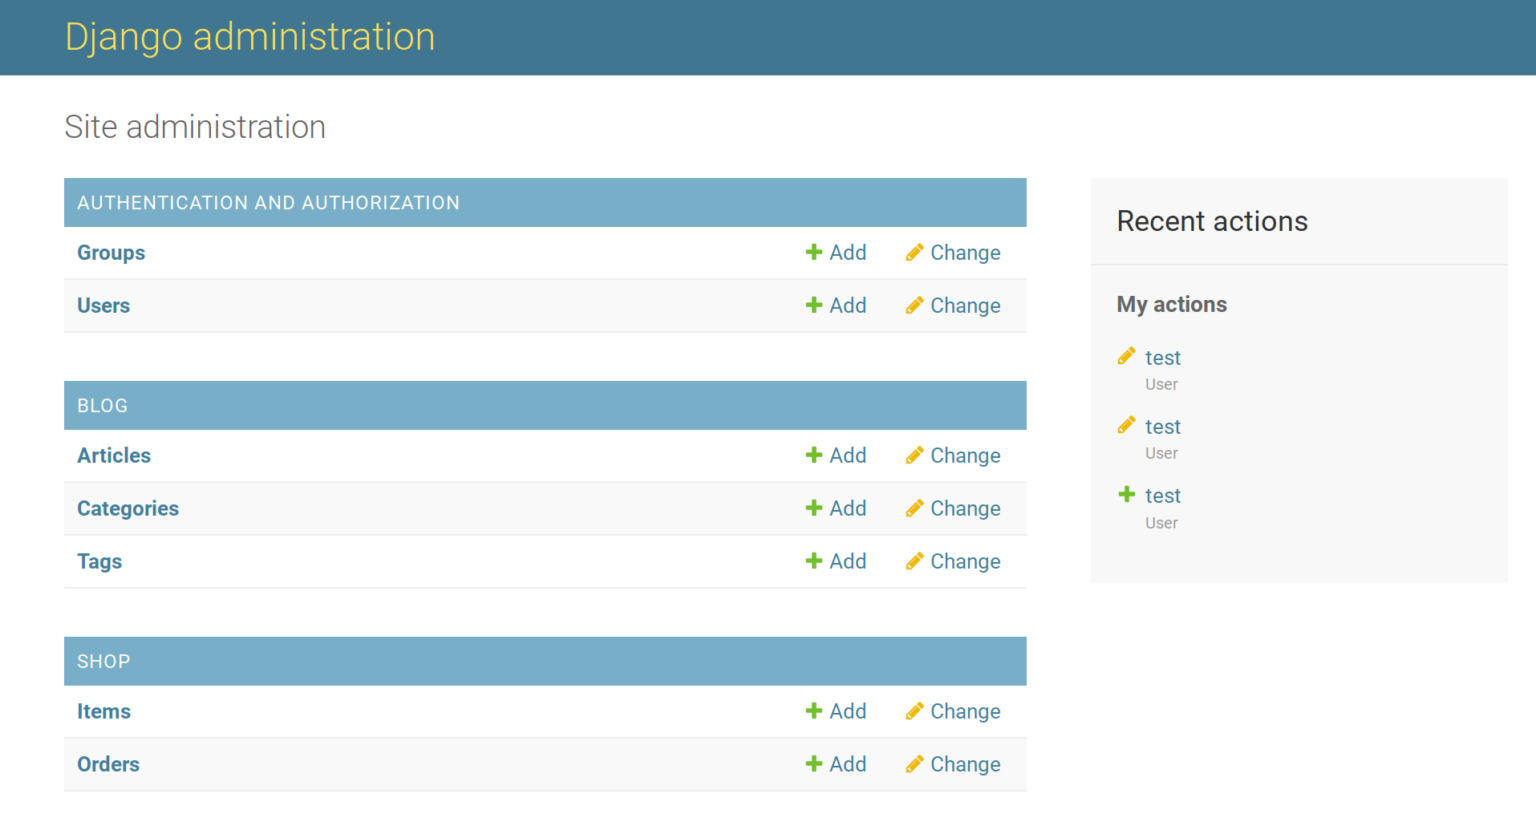Click pencil icon of first recent action
The width and height of the screenshot is (1536, 822).
(1126, 356)
